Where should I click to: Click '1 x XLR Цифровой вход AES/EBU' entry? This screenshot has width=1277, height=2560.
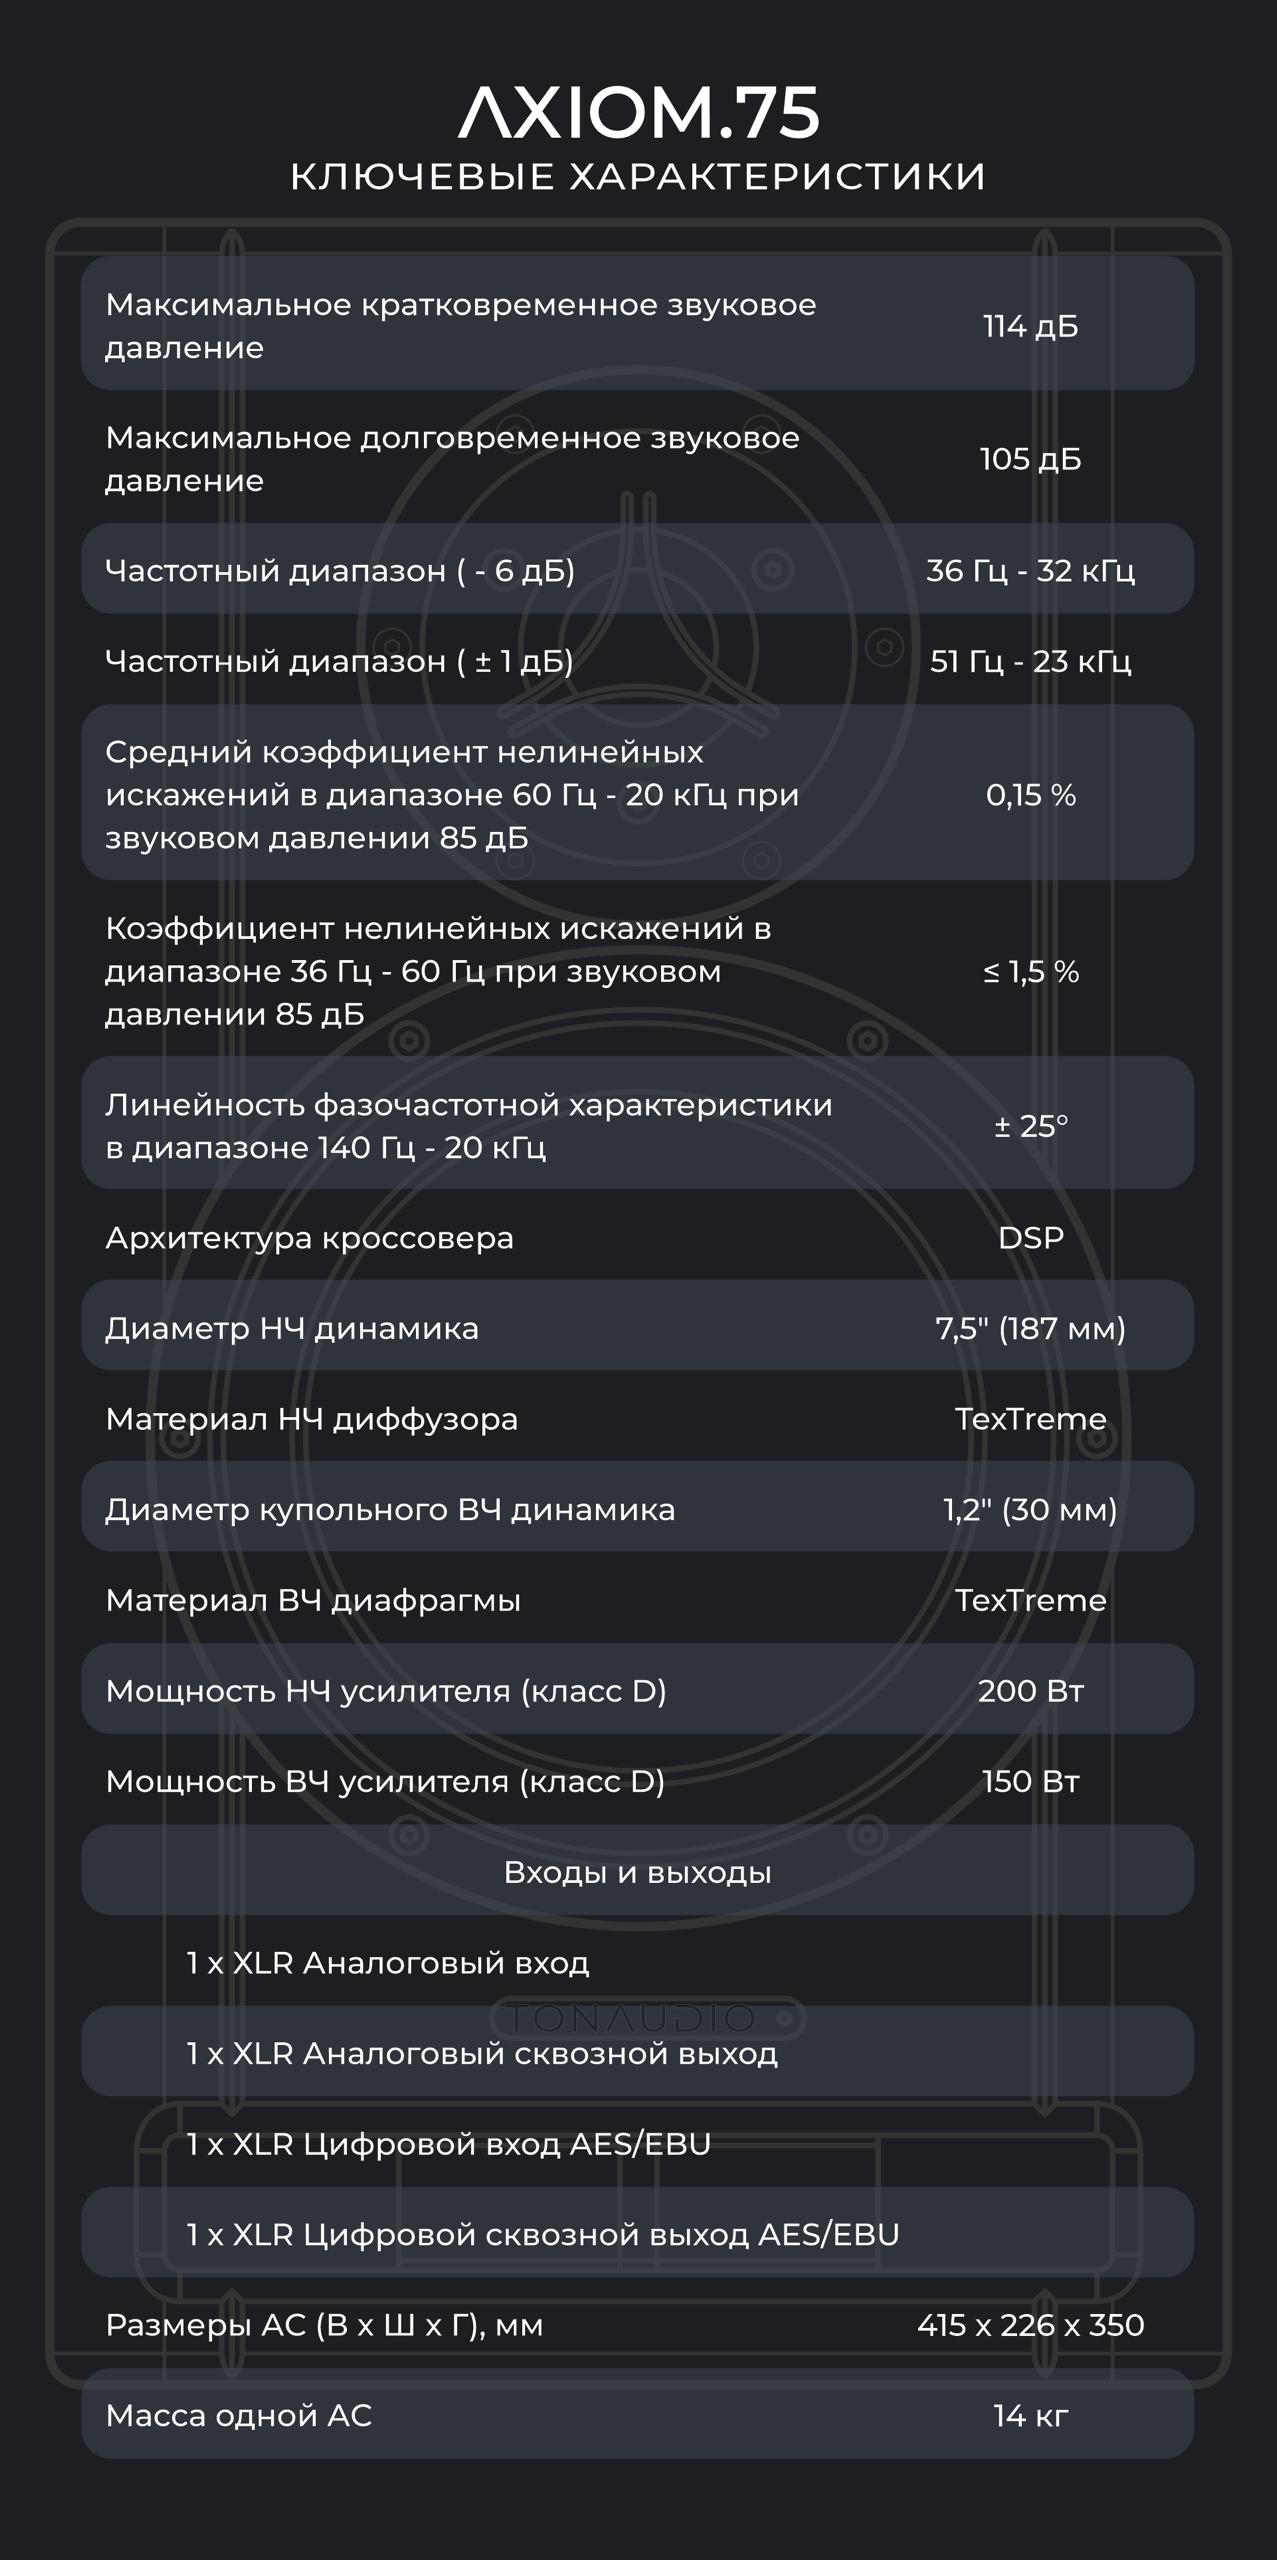coord(449,2143)
